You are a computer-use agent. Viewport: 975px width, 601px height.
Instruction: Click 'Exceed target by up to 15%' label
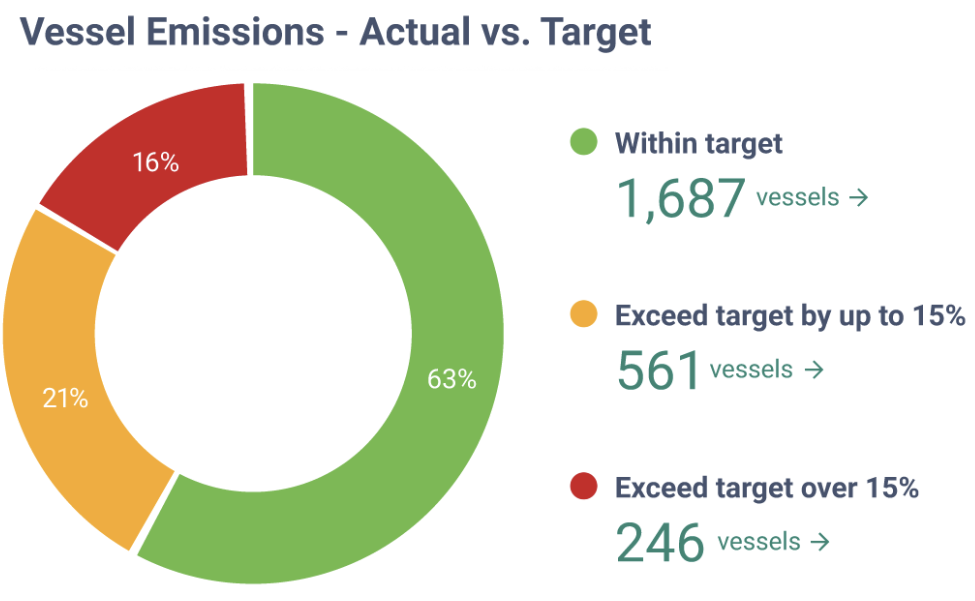pyautogui.click(x=789, y=317)
